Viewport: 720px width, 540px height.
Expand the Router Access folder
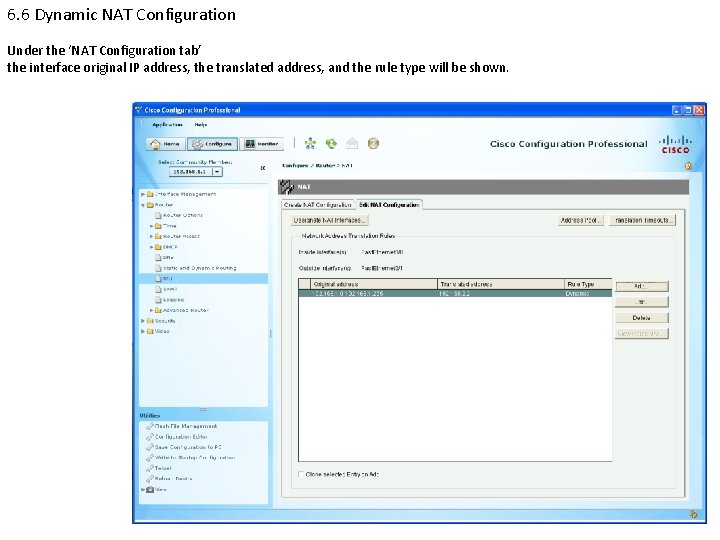coord(152,236)
